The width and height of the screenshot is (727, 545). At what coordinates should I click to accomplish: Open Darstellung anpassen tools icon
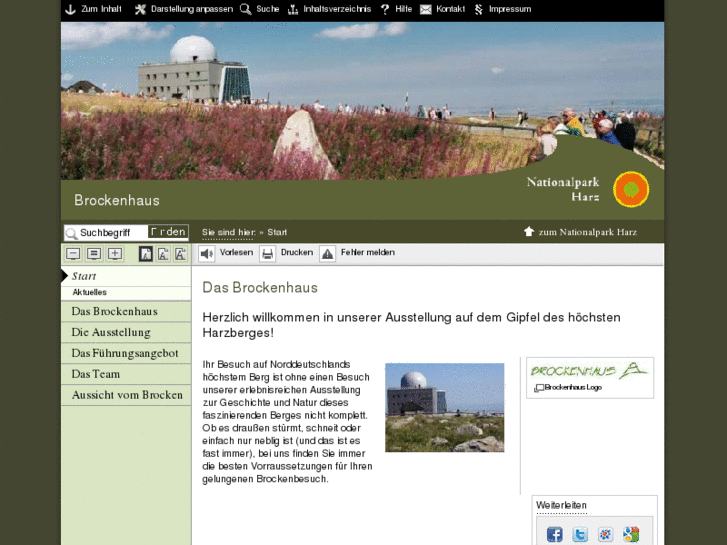click(x=140, y=9)
